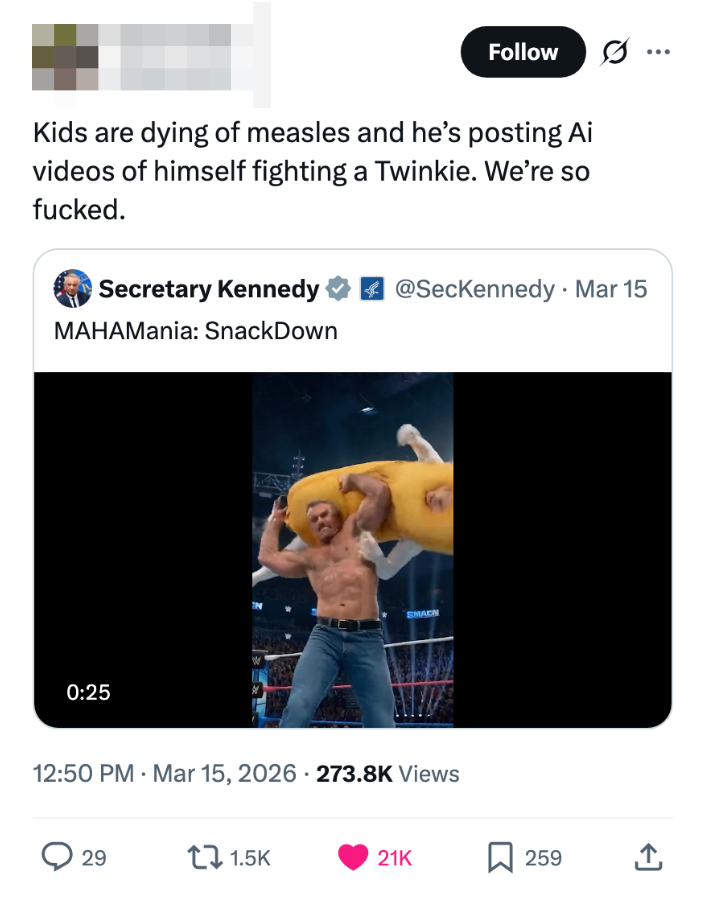This screenshot has width=712, height=914.
Task: Like the post with the heart icon
Action: pos(352,857)
